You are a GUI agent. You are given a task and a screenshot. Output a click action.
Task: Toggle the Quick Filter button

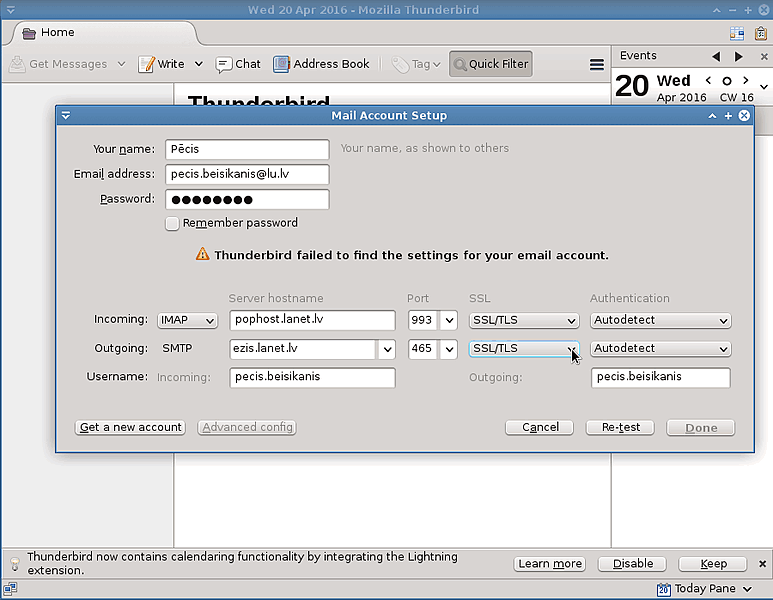coord(491,64)
